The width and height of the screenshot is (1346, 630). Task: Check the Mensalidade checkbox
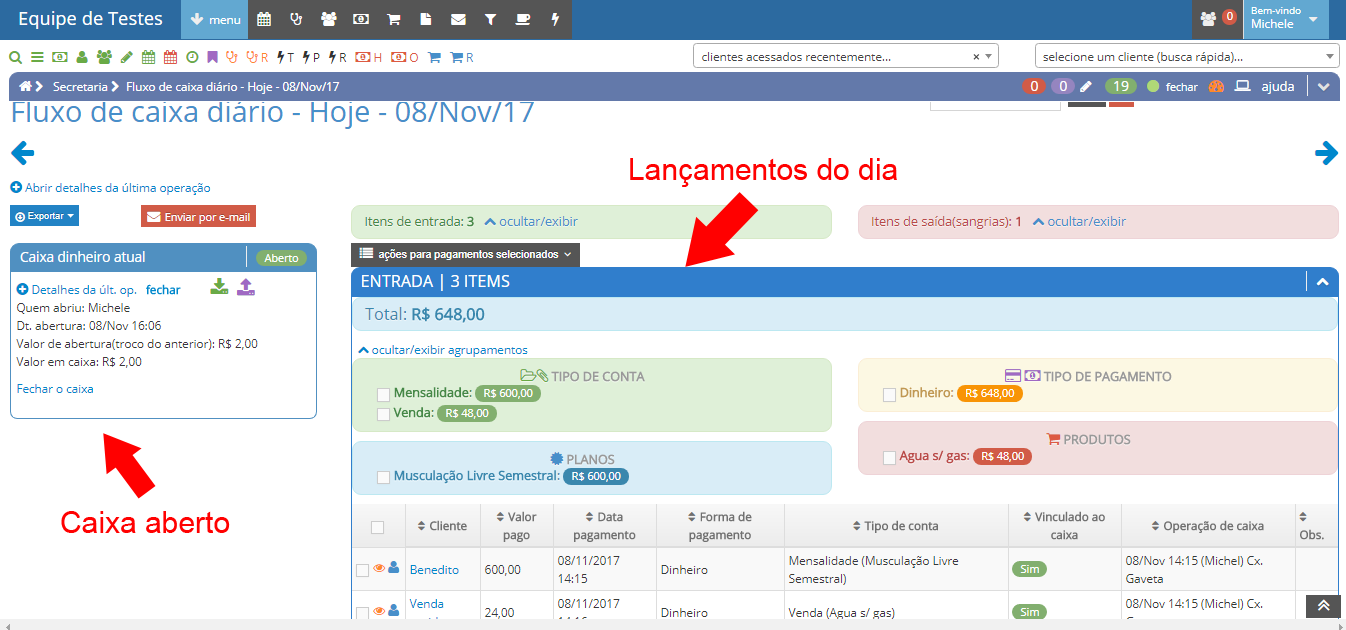click(383, 394)
